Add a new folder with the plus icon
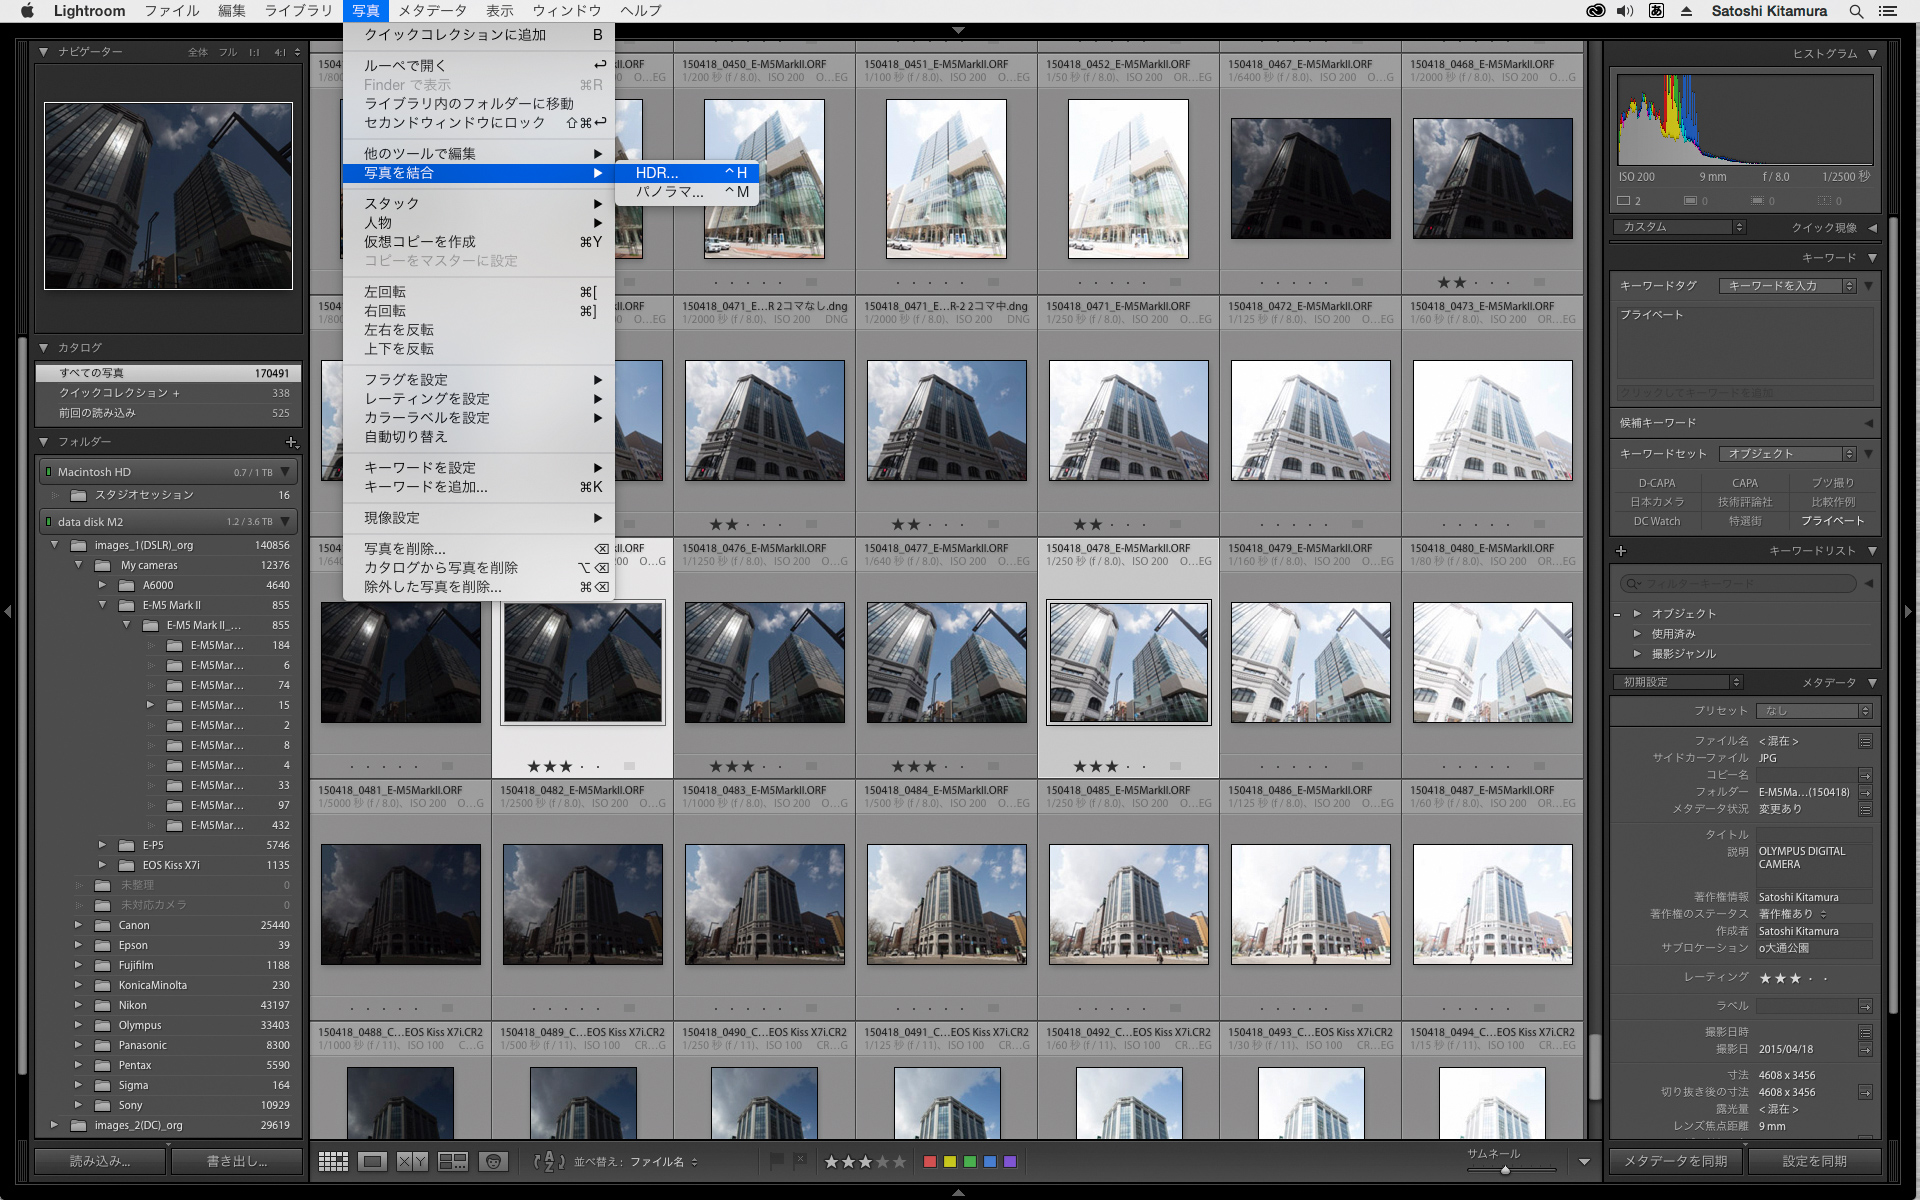The width and height of the screenshot is (1920, 1200). (x=291, y=441)
